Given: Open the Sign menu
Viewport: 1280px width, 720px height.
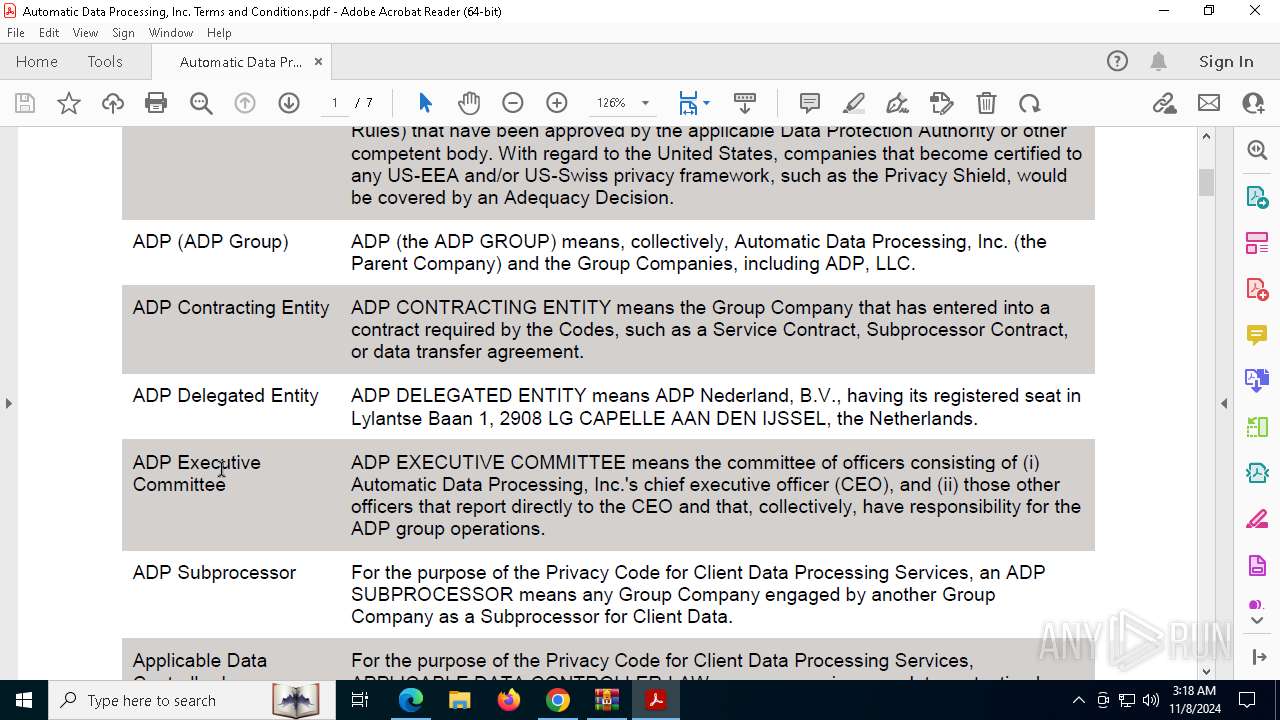Looking at the screenshot, I should click(x=123, y=32).
